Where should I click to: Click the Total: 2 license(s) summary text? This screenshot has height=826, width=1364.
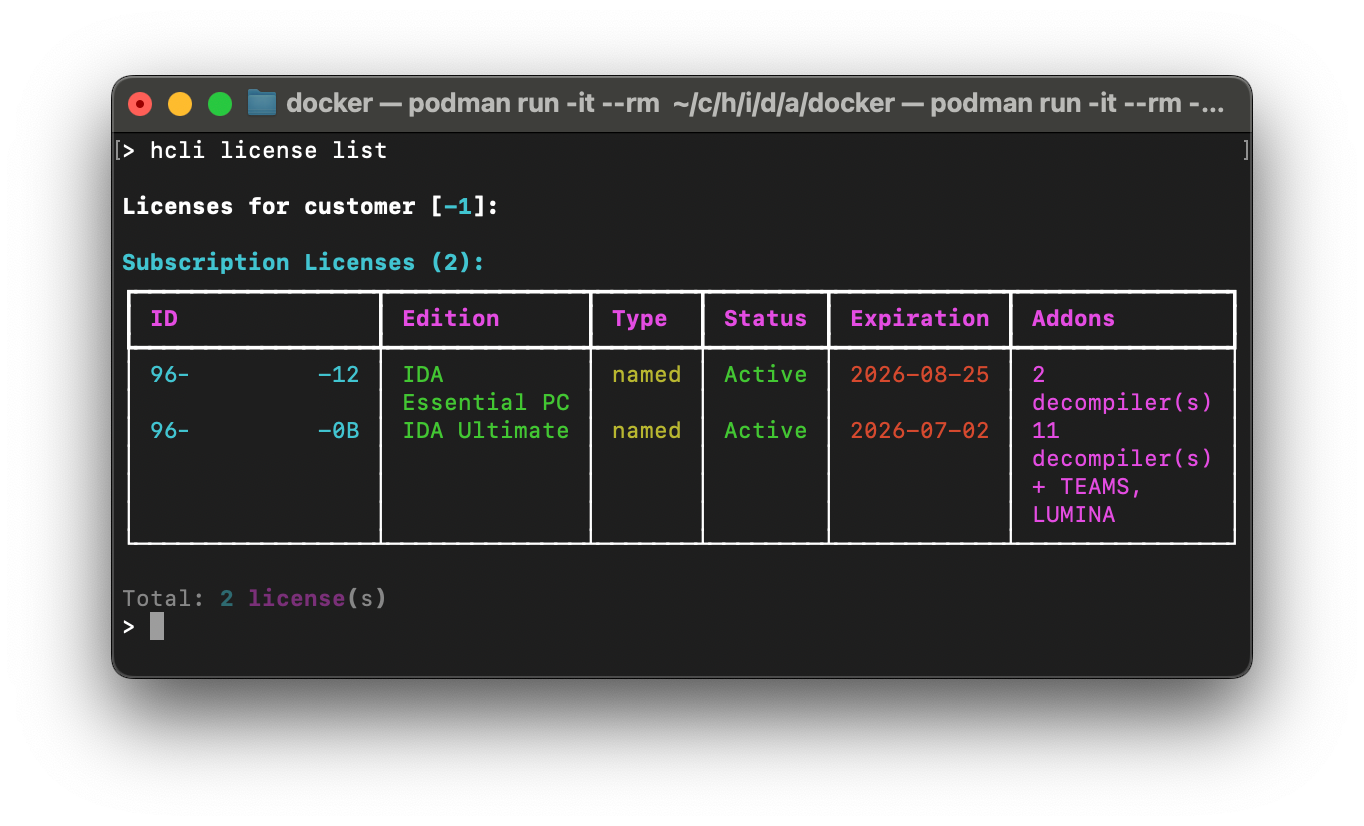pyautogui.click(x=254, y=597)
